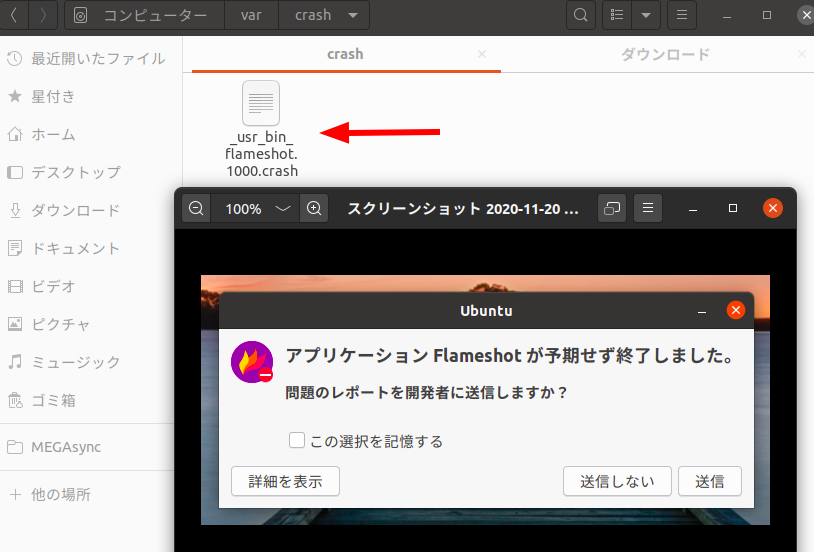Close the image viewer window

pyautogui.click(x=773, y=208)
